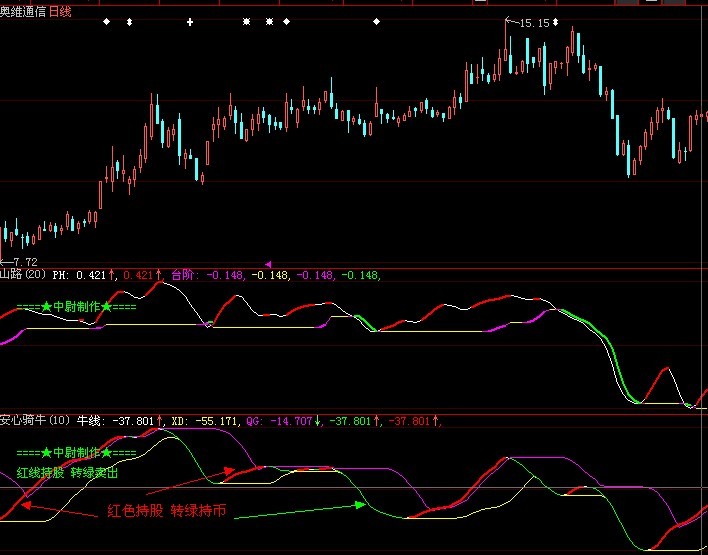708x555 pixels.
Task: Click the 15.15 high price label
Action: (535, 23)
